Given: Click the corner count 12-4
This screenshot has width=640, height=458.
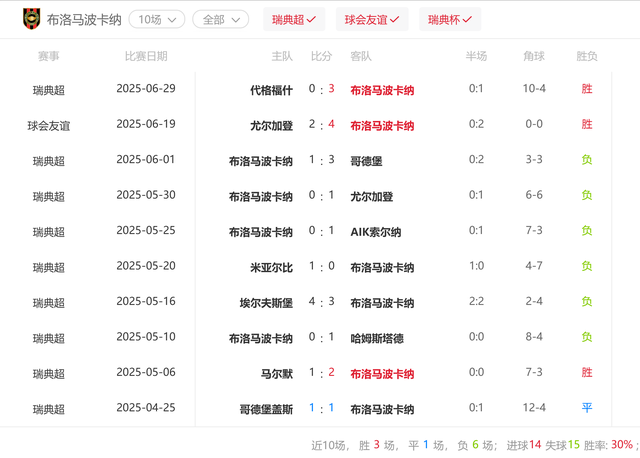Looking at the screenshot, I should pos(534,408).
